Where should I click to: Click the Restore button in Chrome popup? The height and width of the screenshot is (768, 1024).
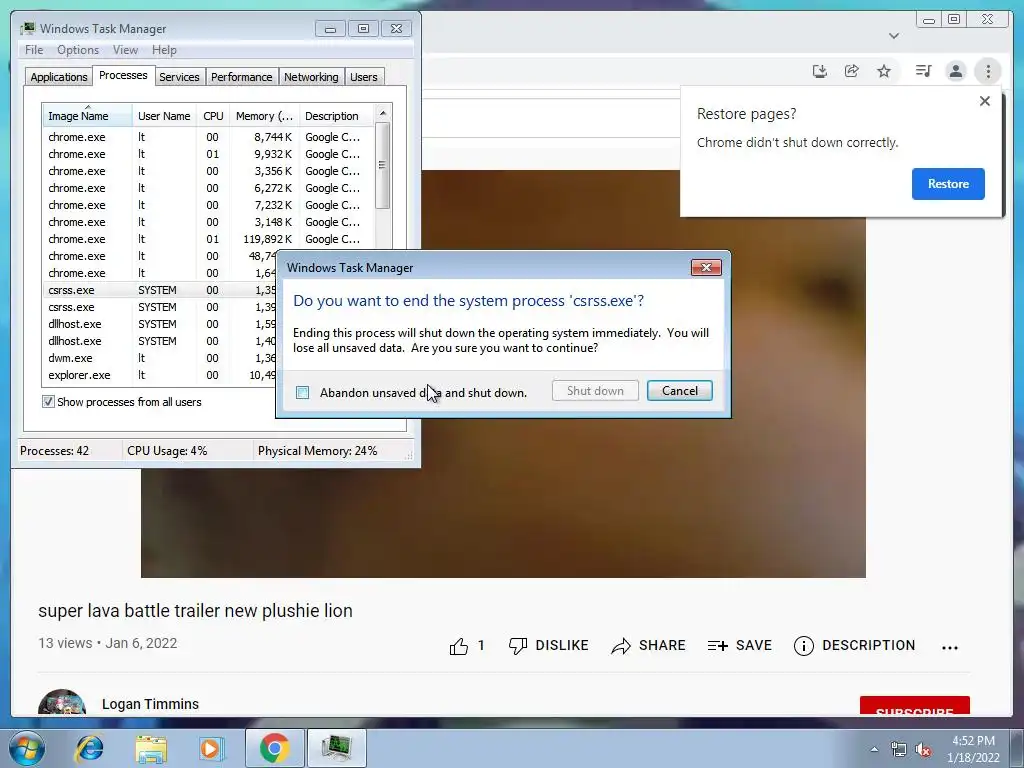tap(948, 184)
